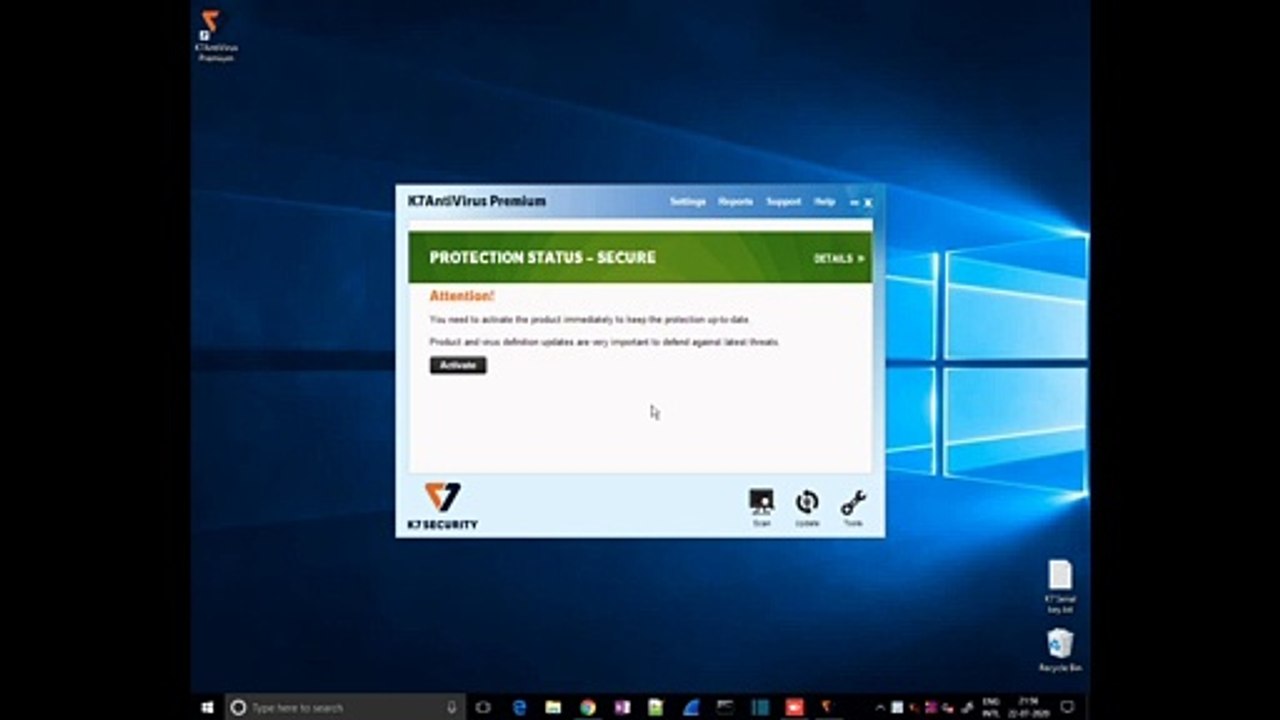Click the PROTECTION STATUS - SECURE banner
Screen dimensions: 1280x720
640,258
